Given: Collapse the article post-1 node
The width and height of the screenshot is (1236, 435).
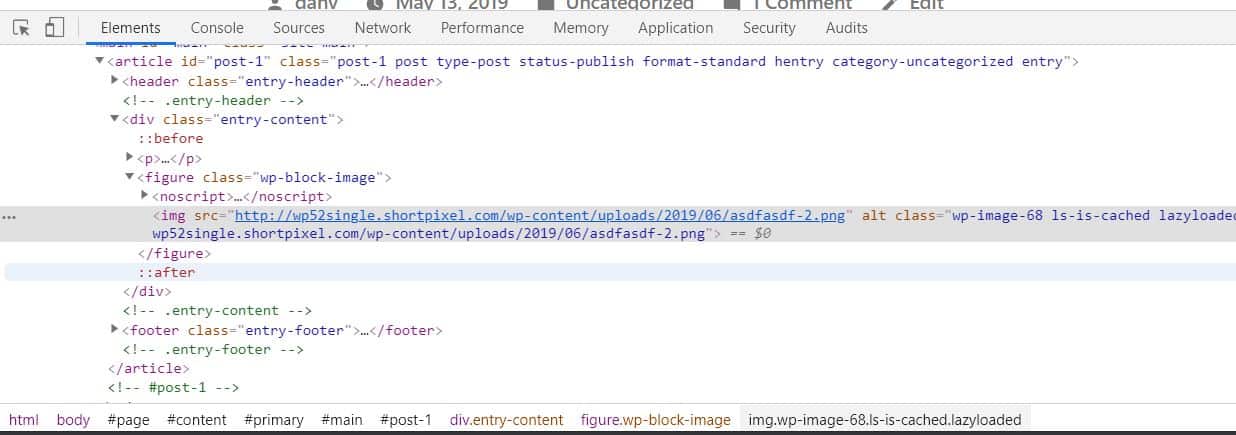Looking at the screenshot, I should (99, 62).
